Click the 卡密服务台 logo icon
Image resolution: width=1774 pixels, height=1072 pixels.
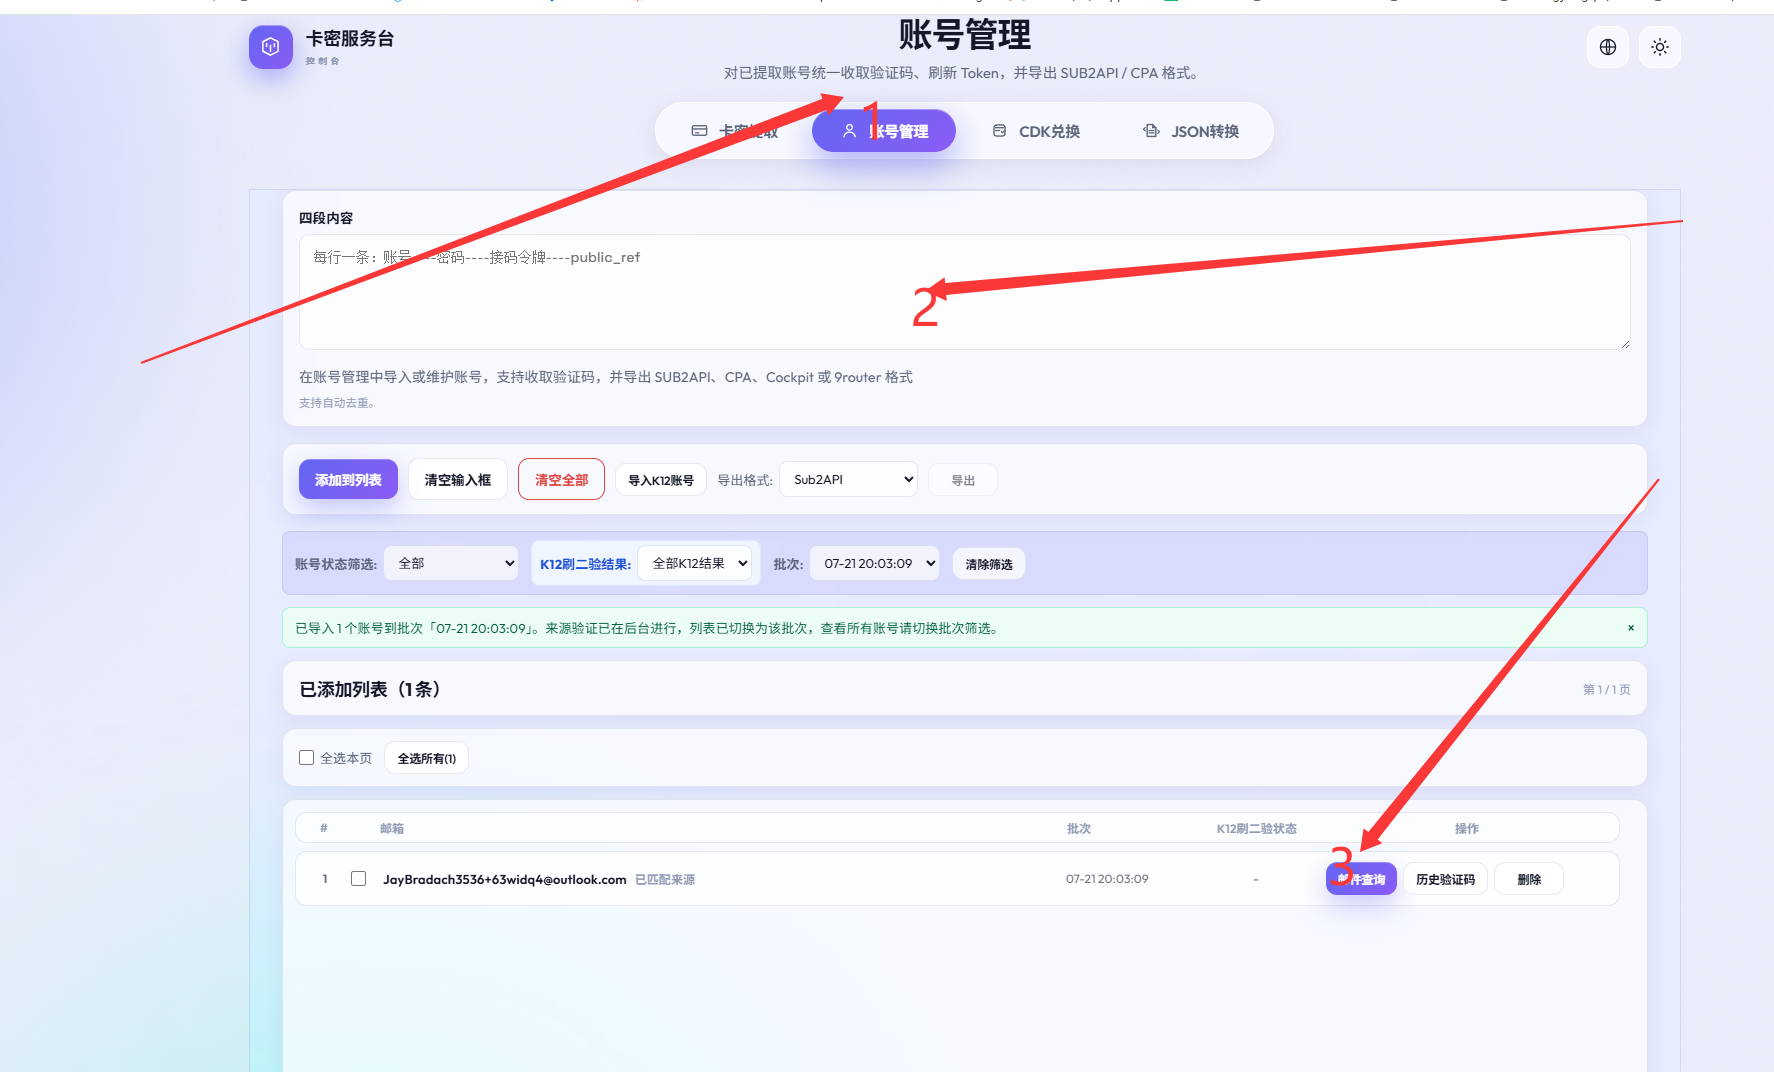270,47
